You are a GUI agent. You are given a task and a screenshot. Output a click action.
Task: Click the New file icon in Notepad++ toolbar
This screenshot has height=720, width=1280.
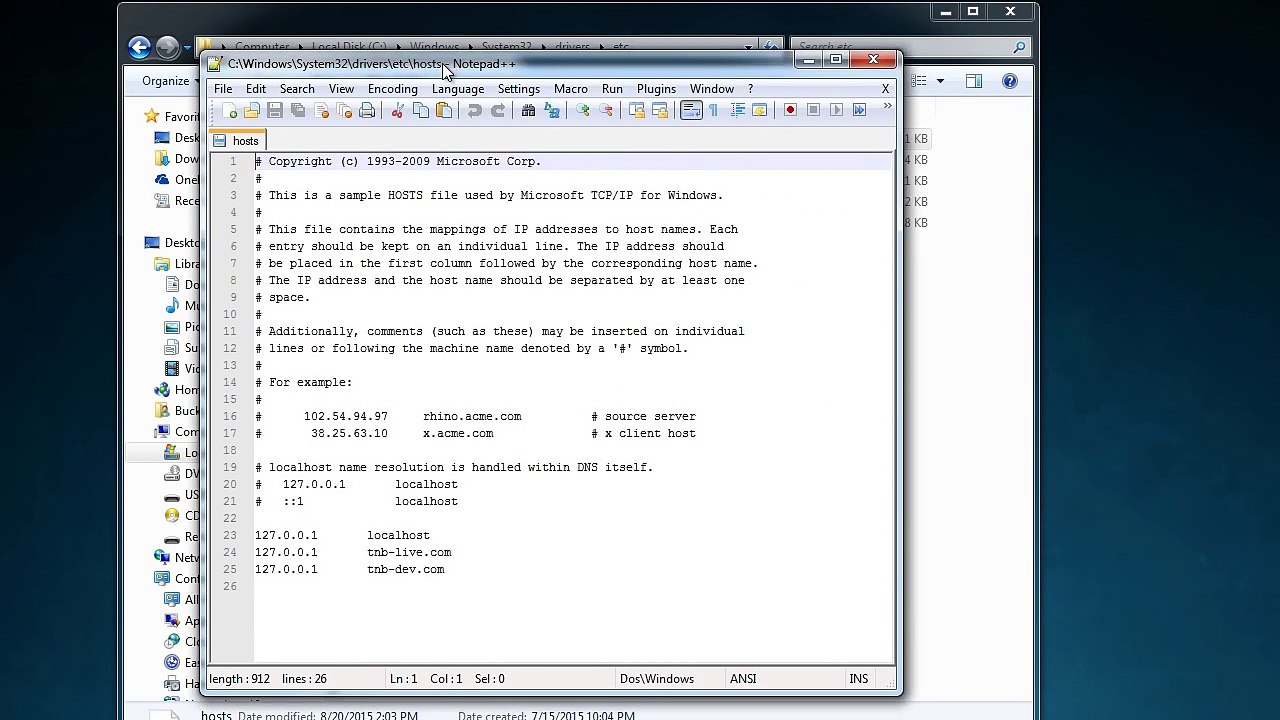pos(229,110)
